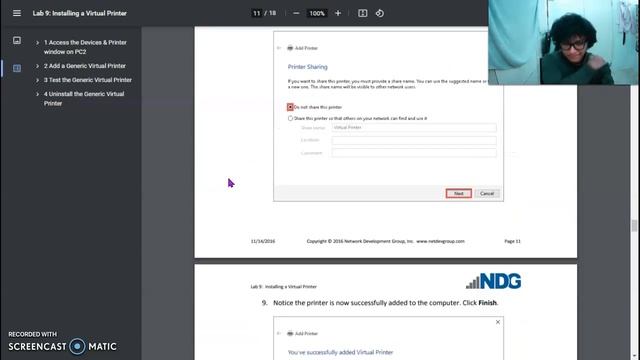Expand the '2 Add a Generic Virtual Printer' chevron
This screenshot has width=640, height=360.
(x=38, y=66)
